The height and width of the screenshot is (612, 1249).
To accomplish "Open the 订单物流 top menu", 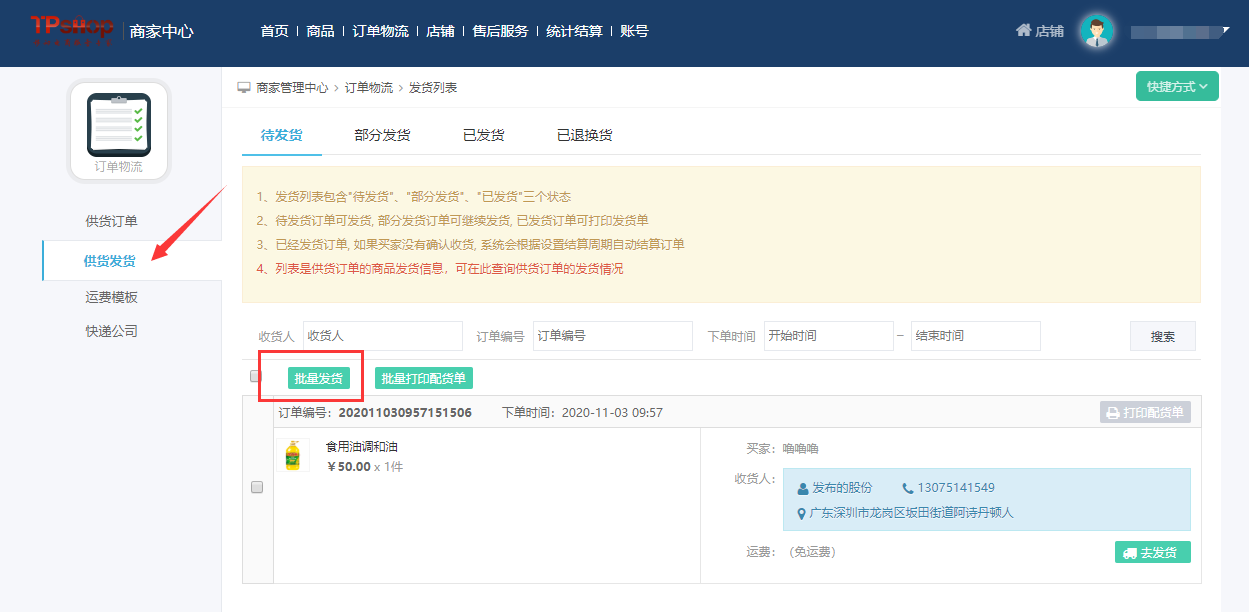I will click(380, 31).
